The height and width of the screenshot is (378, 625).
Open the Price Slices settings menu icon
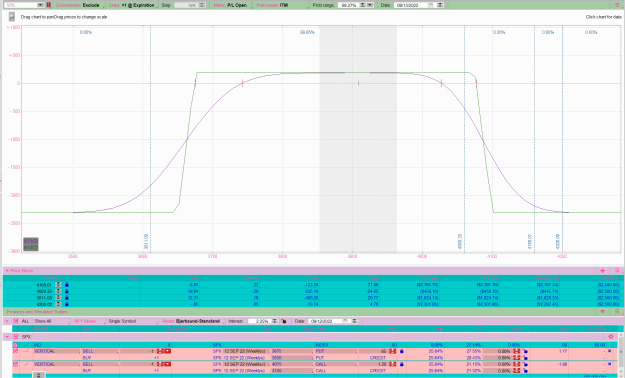[617, 271]
